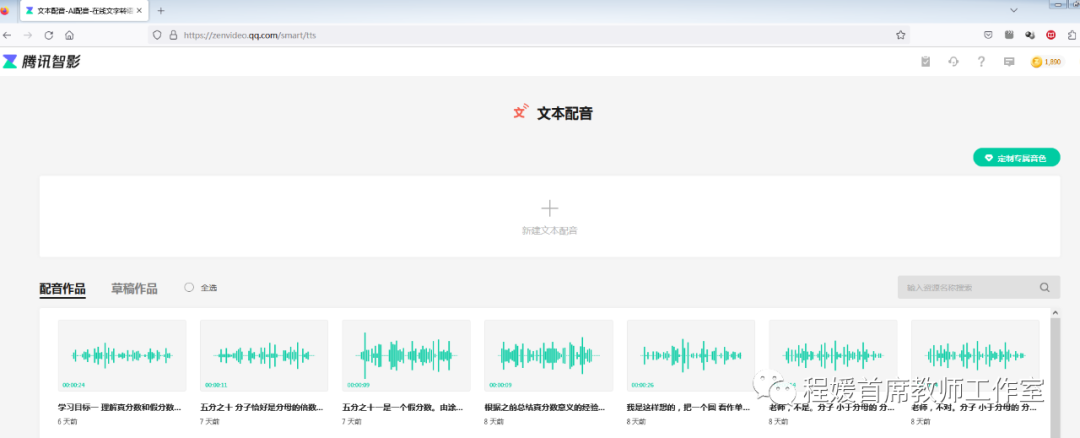
Task: Switch to the 草稿作品 tab
Action: tap(134, 289)
